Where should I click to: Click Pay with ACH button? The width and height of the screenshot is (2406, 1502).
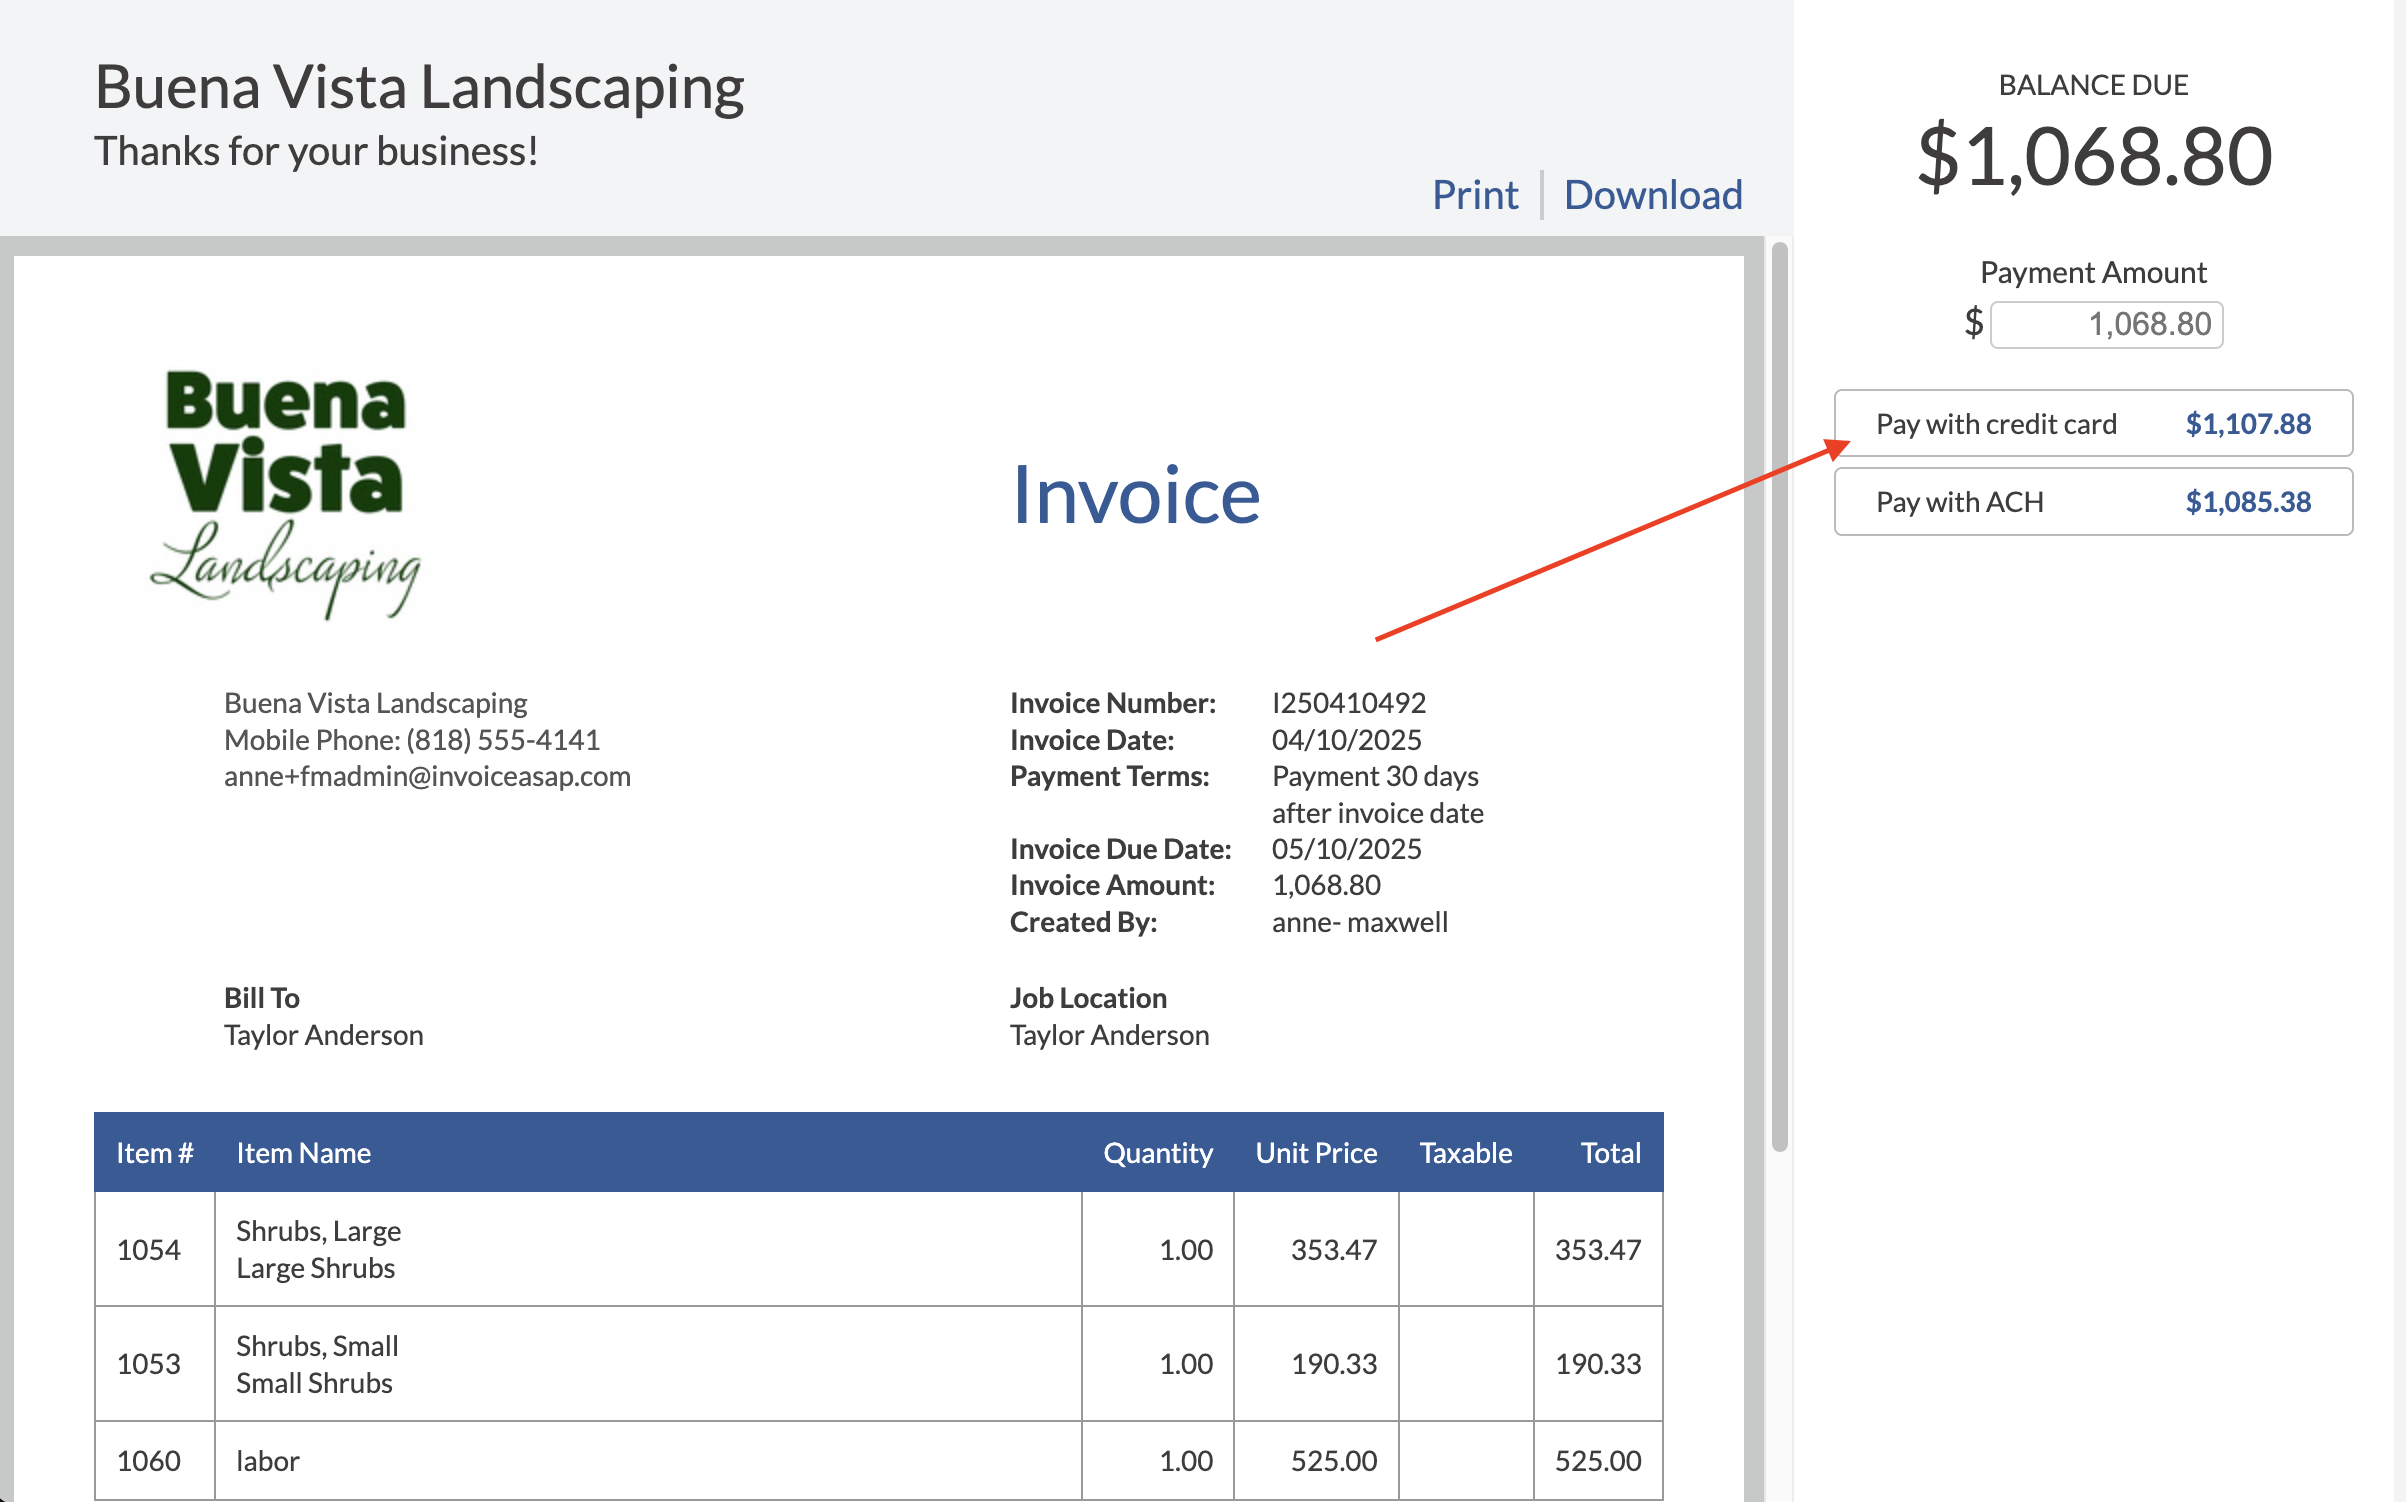click(2093, 501)
